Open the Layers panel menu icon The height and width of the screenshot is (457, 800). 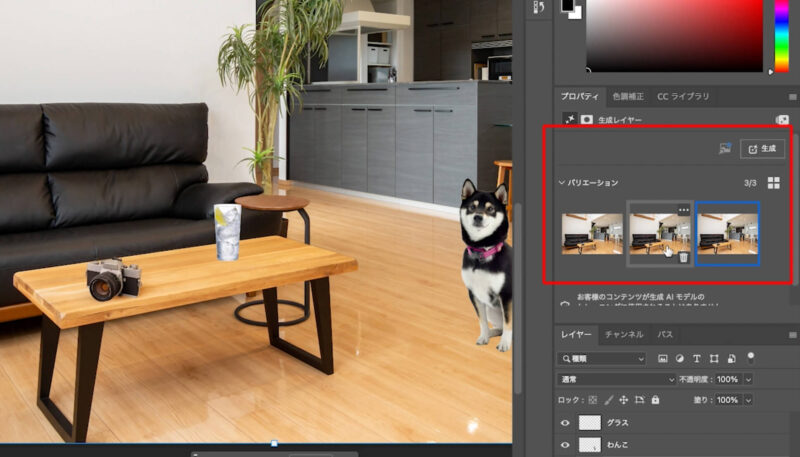[792, 335]
